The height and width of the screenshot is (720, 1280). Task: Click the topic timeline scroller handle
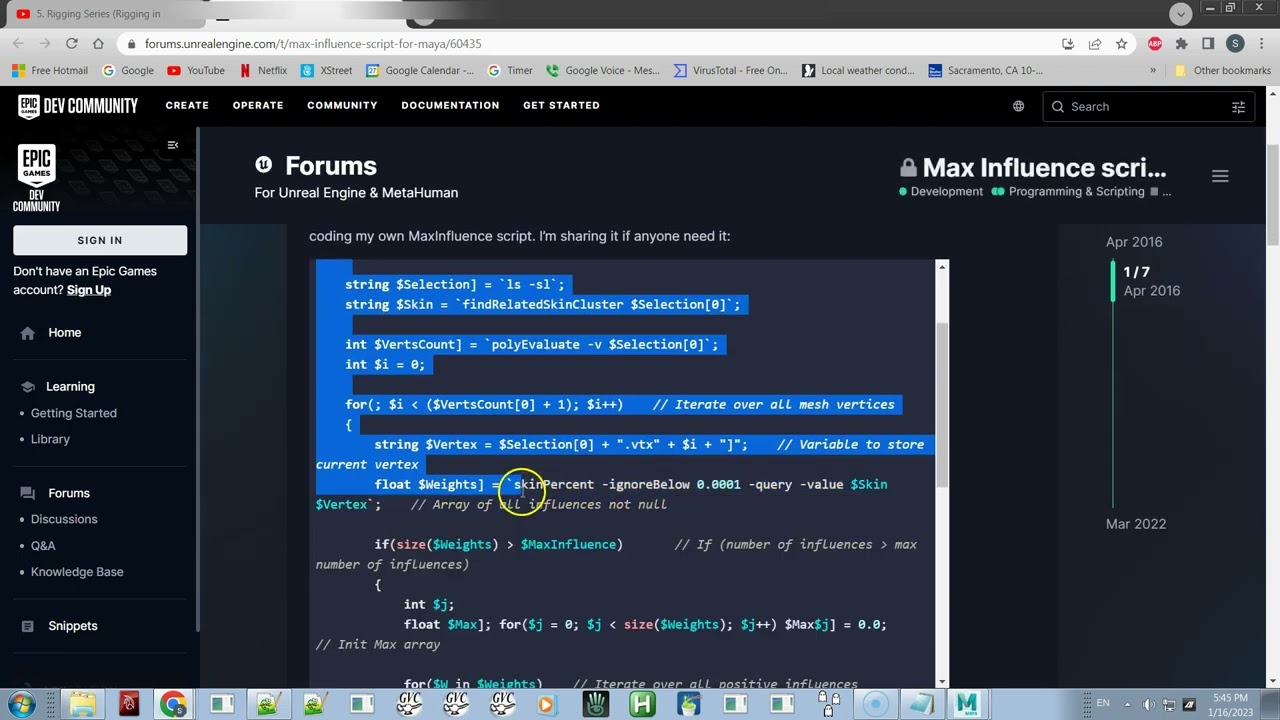(1113, 281)
